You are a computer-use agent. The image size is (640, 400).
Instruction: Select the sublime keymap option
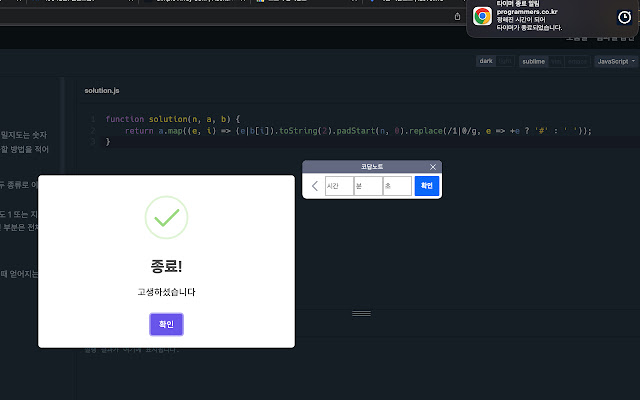pos(532,61)
